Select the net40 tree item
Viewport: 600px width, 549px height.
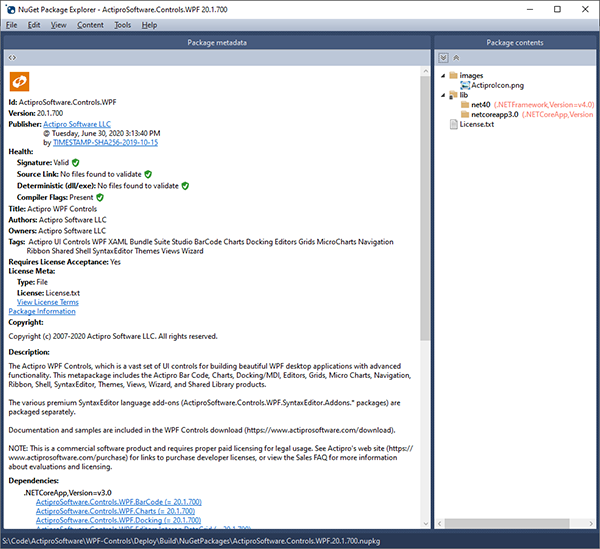click(481, 104)
